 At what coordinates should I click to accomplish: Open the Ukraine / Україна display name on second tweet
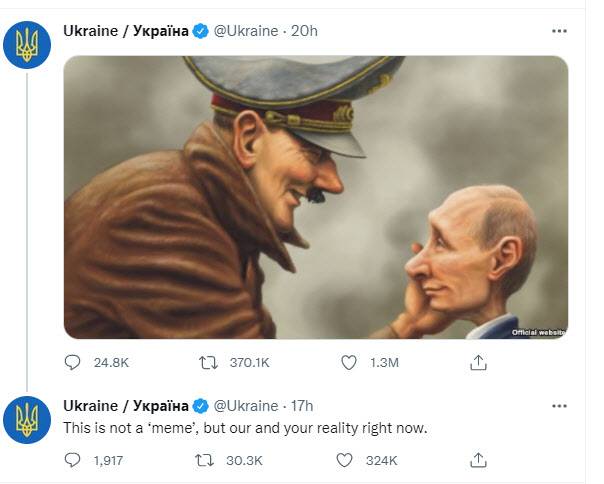coord(126,406)
